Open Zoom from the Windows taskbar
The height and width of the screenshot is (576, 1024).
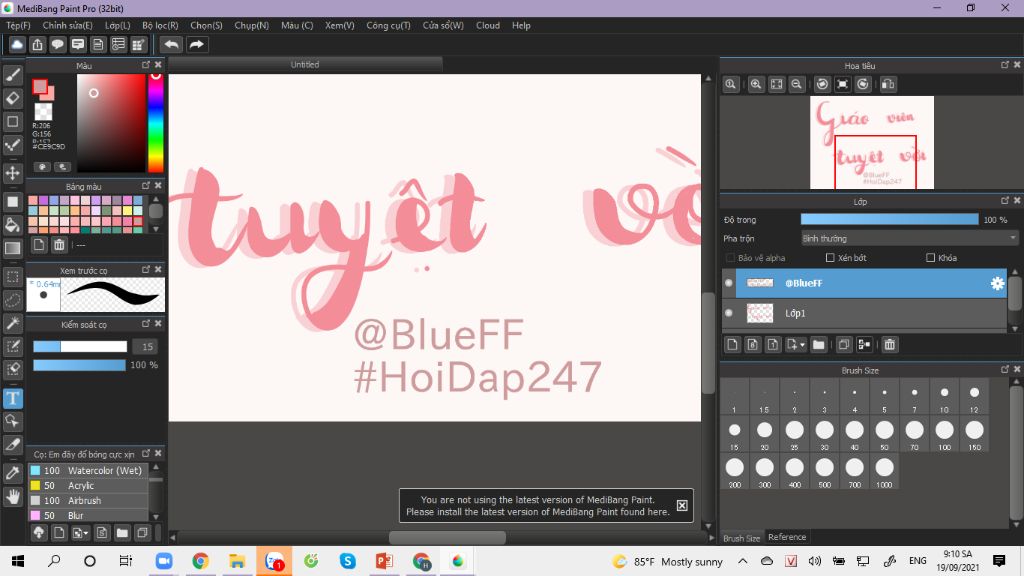tap(163, 561)
